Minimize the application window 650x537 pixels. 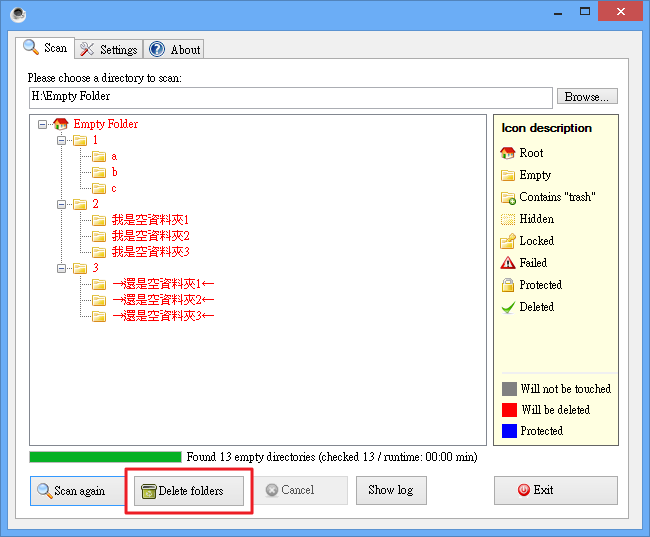(558, 12)
